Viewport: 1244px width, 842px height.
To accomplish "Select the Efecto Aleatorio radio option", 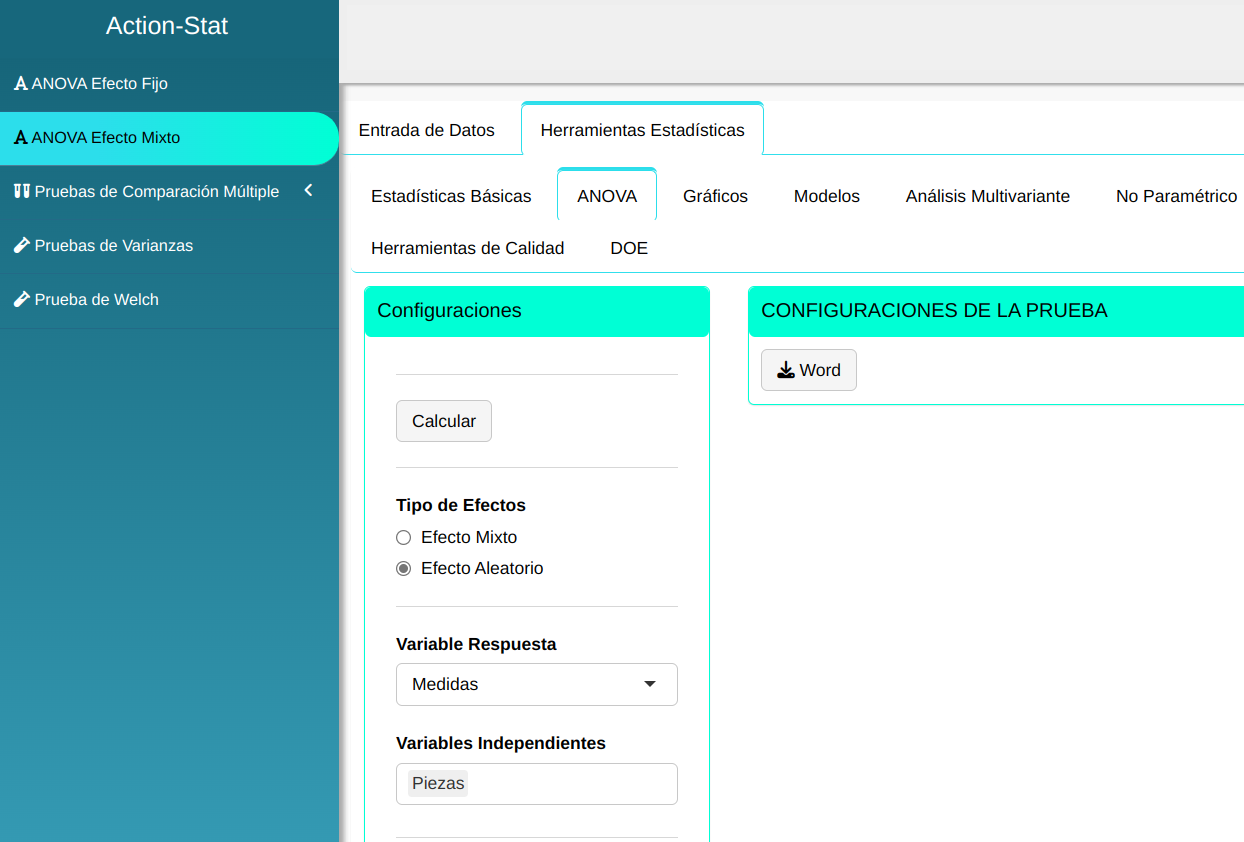I will pos(404,568).
